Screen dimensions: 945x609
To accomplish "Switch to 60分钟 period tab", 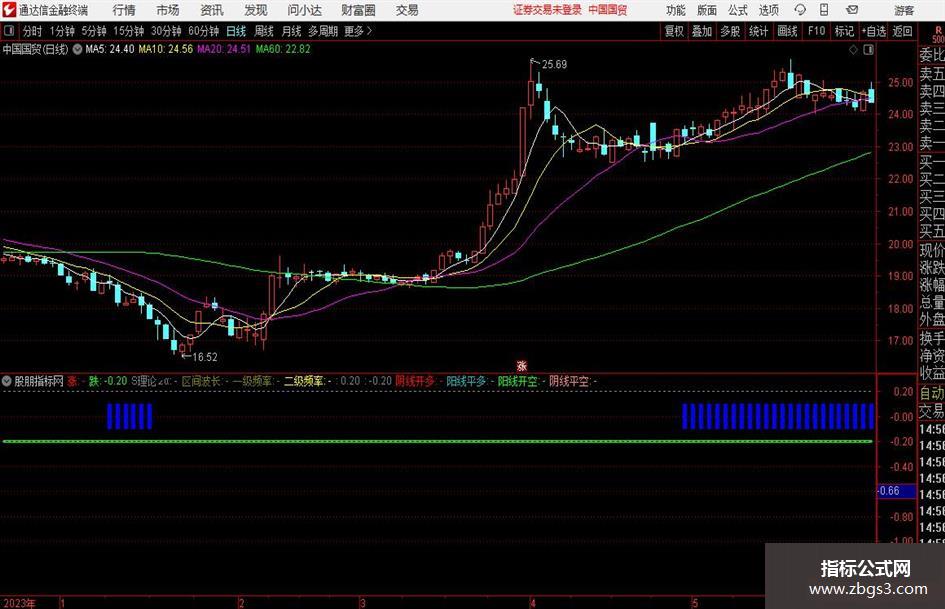I will pos(204,31).
